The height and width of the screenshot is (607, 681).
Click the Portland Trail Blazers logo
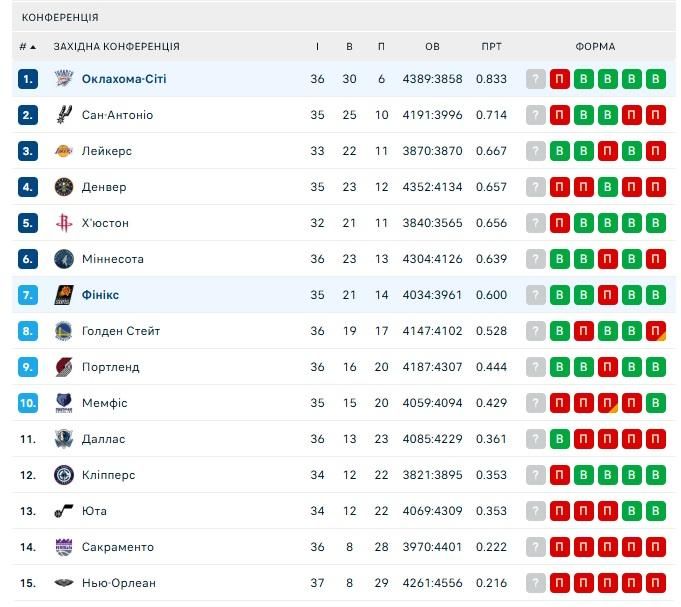coord(64,367)
